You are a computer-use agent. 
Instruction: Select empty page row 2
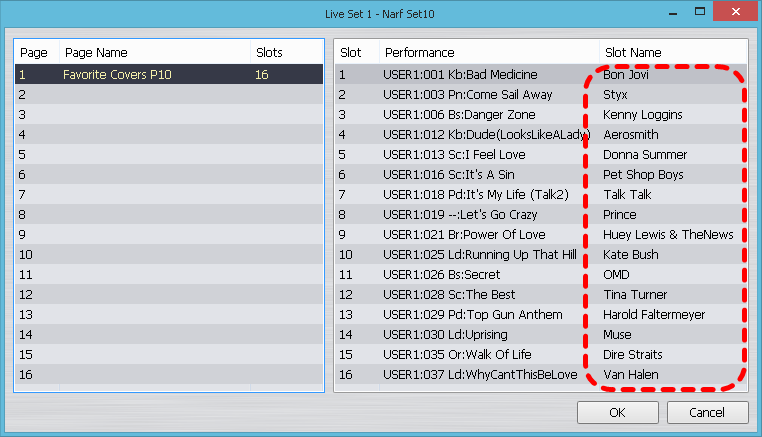[169, 94]
